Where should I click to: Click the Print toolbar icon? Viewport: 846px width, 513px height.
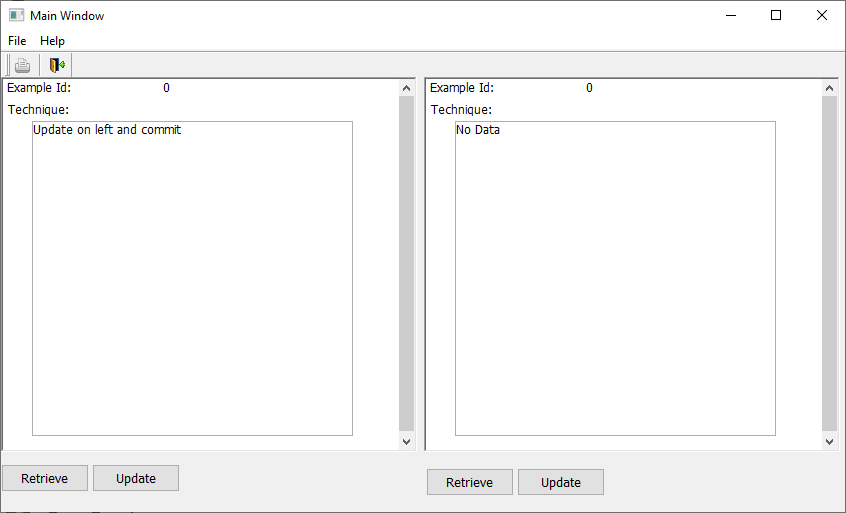pos(22,66)
